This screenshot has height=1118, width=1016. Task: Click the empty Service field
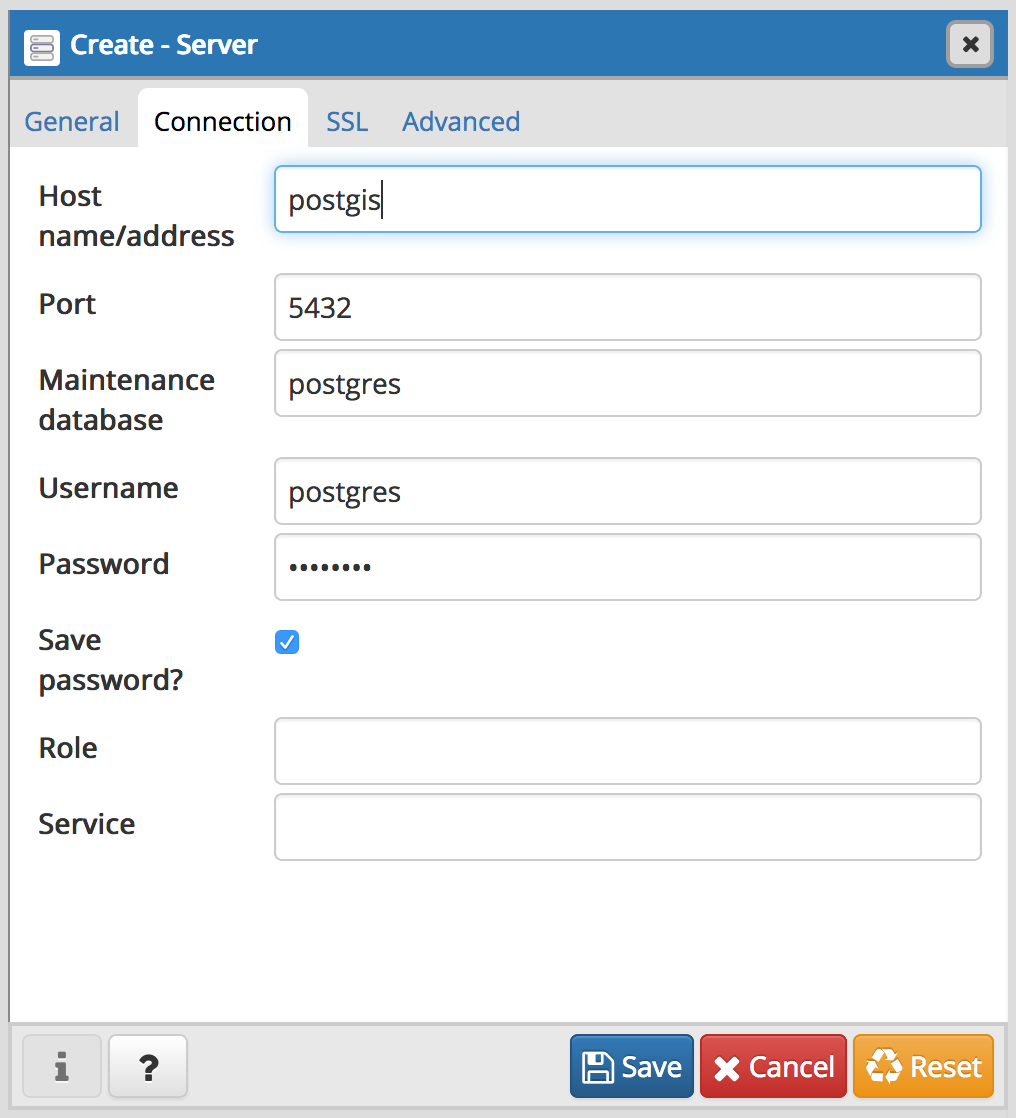tap(627, 827)
